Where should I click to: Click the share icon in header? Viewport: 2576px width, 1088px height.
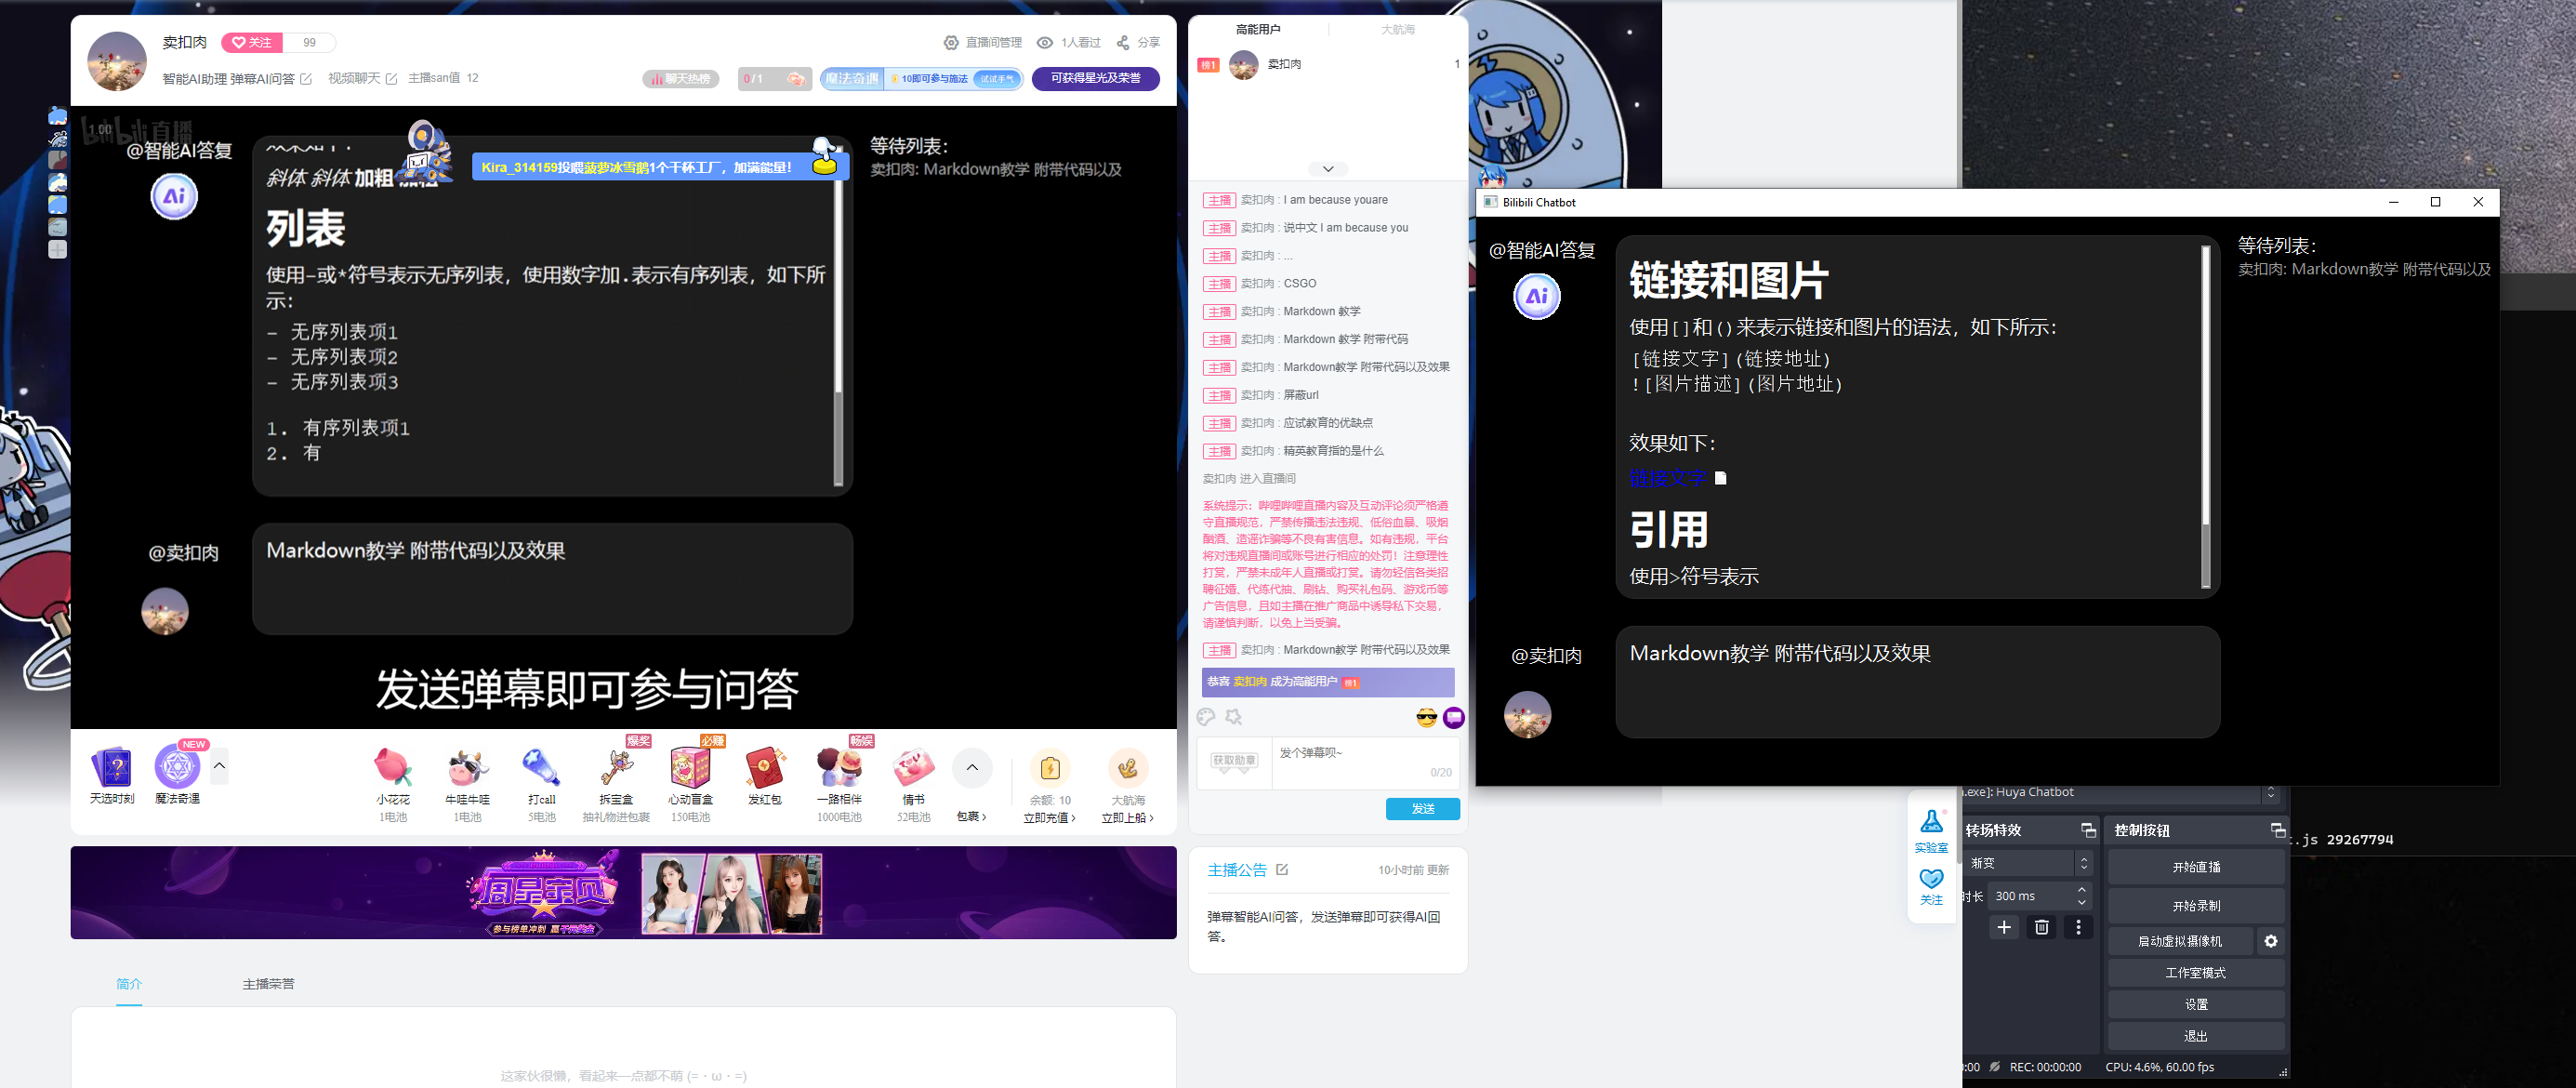click(1123, 43)
